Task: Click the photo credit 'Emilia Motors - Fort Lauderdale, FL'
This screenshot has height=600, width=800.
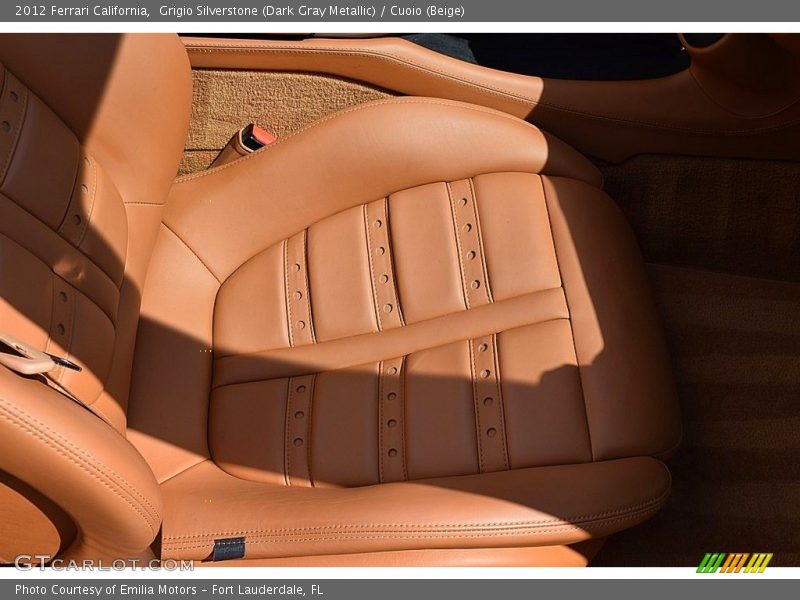Action: (x=221, y=590)
